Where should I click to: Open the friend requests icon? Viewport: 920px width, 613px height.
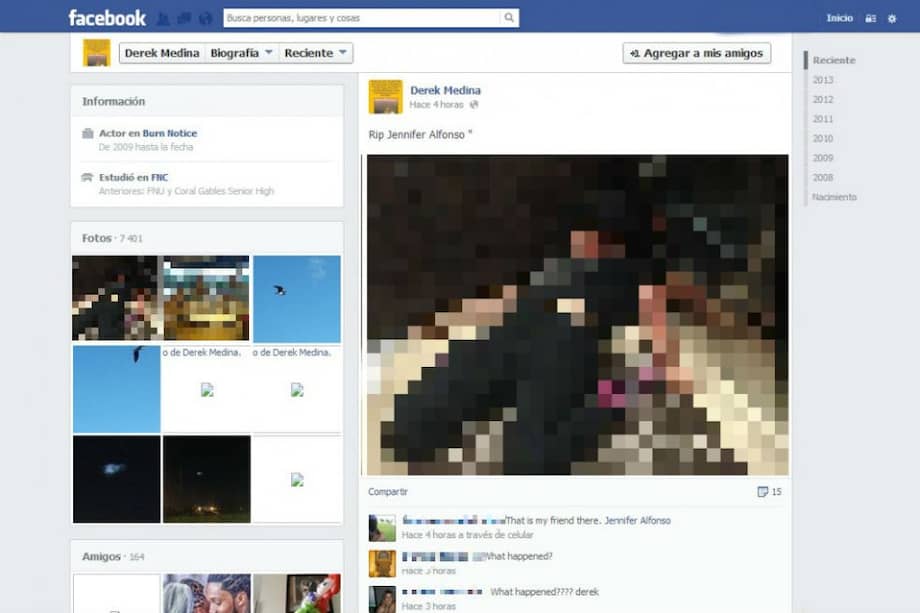(x=163, y=19)
